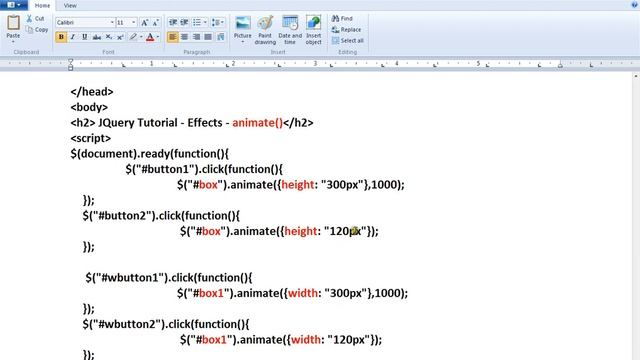This screenshot has height=360, width=640.
Task: Justify the paragraph text
Action: point(208,37)
